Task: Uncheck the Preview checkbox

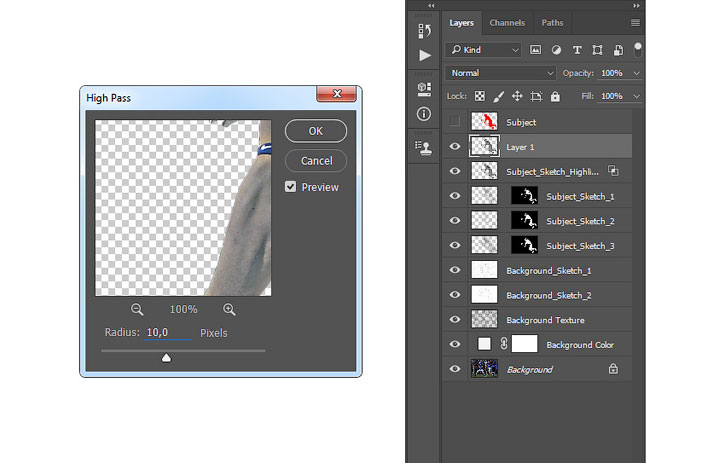Action: tap(290, 186)
